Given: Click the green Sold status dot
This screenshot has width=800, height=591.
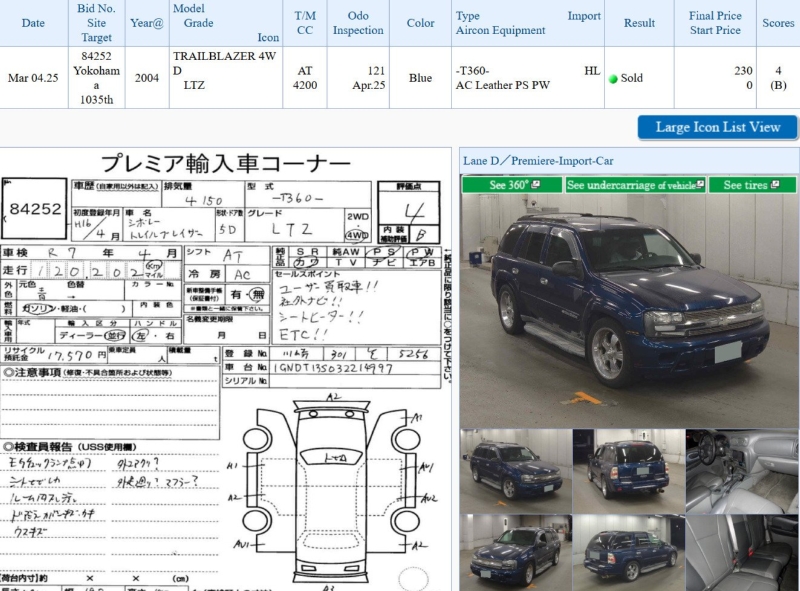Looking at the screenshot, I should (613, 78).
